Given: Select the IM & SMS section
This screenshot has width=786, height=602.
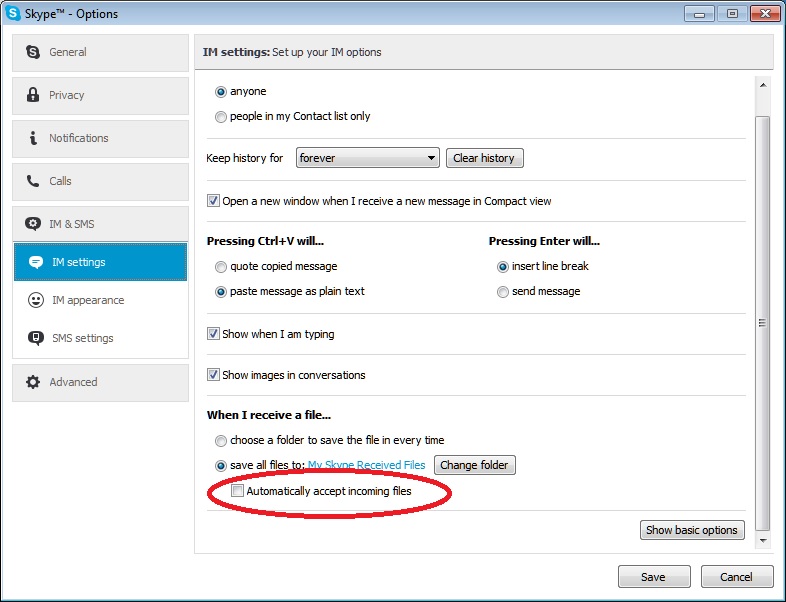Looking at the screenshot, I should [100, 224].
